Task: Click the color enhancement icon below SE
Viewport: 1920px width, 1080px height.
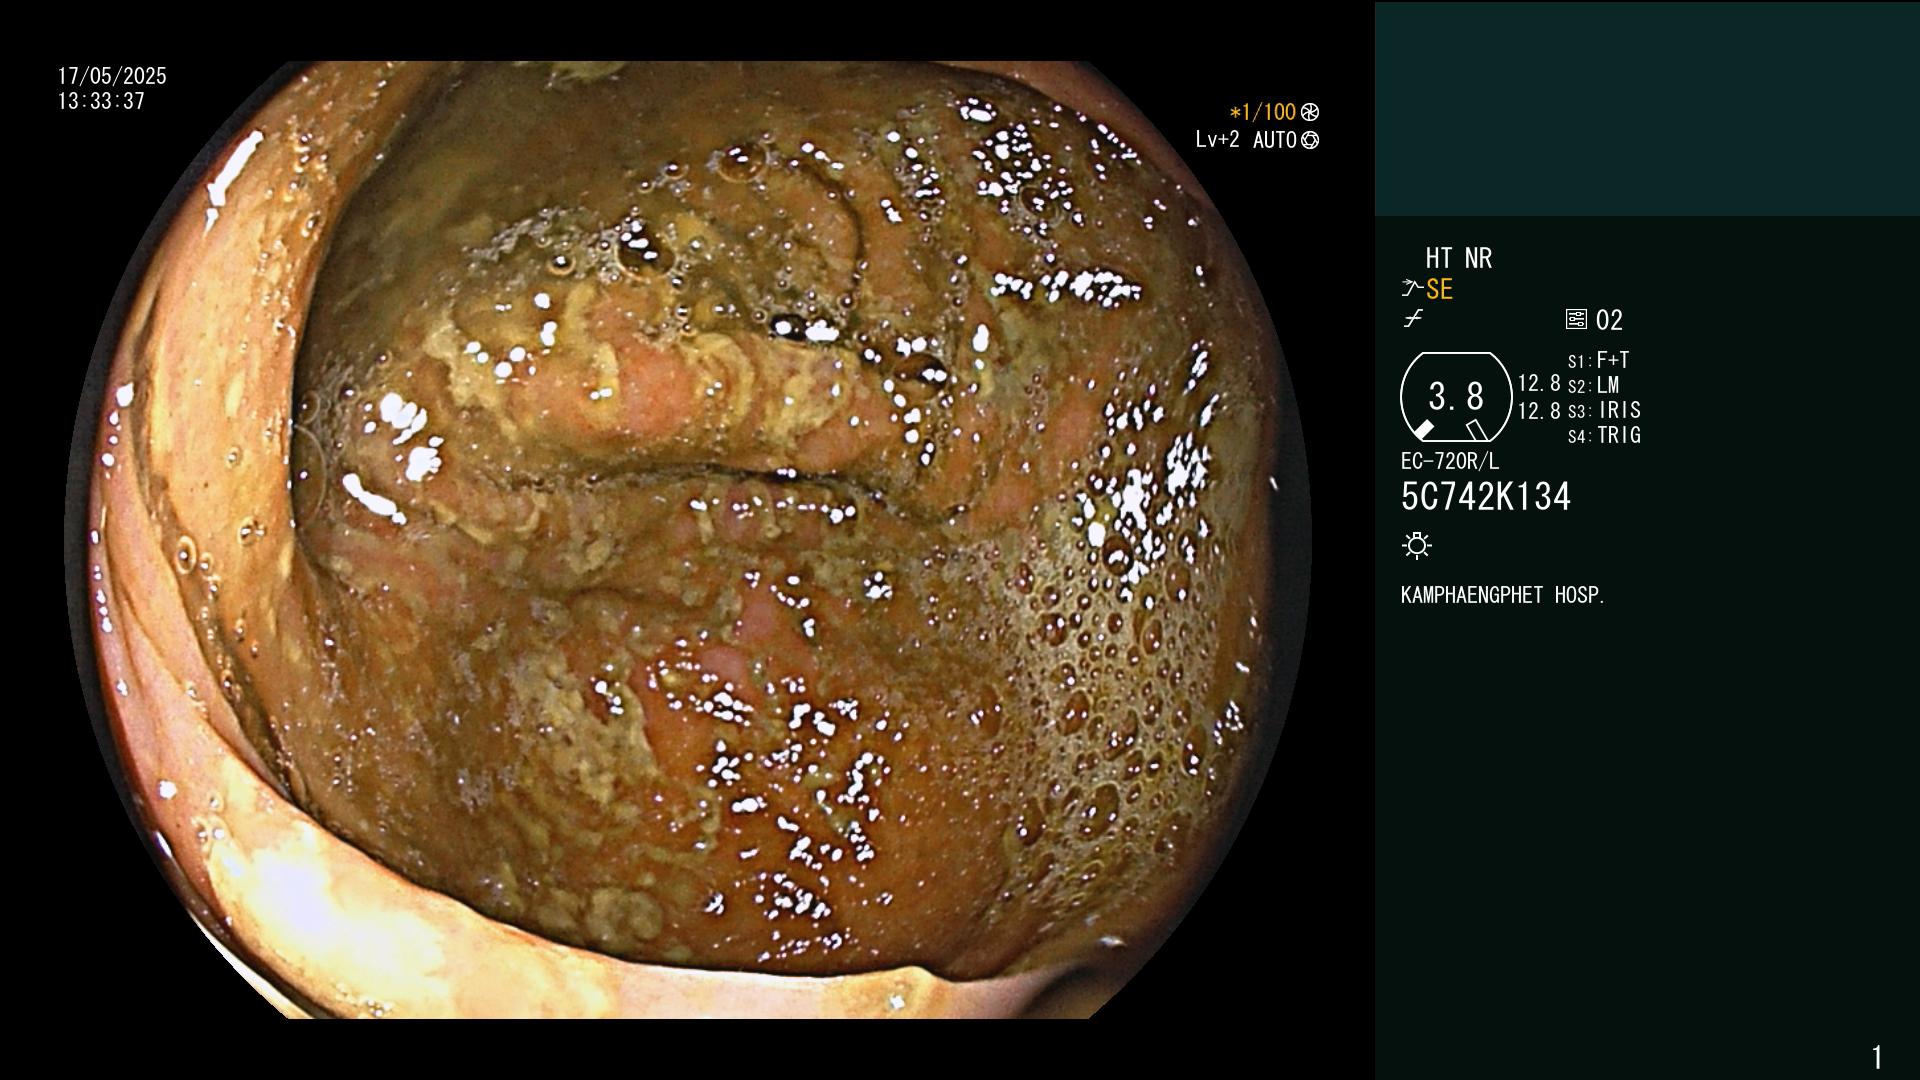Action: pos(1413,319)
